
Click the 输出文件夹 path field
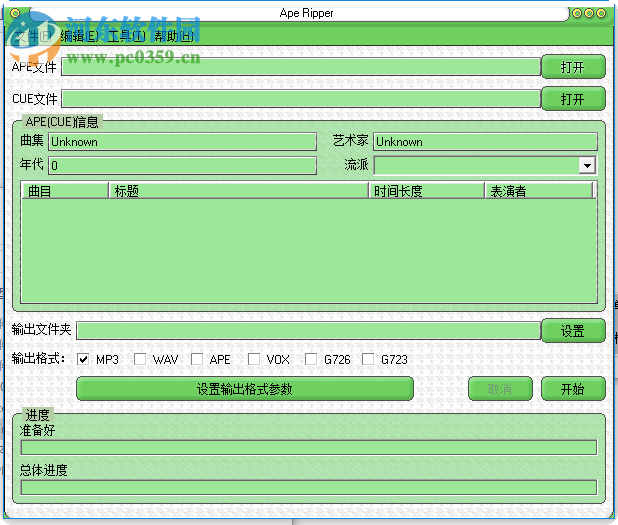309,331
